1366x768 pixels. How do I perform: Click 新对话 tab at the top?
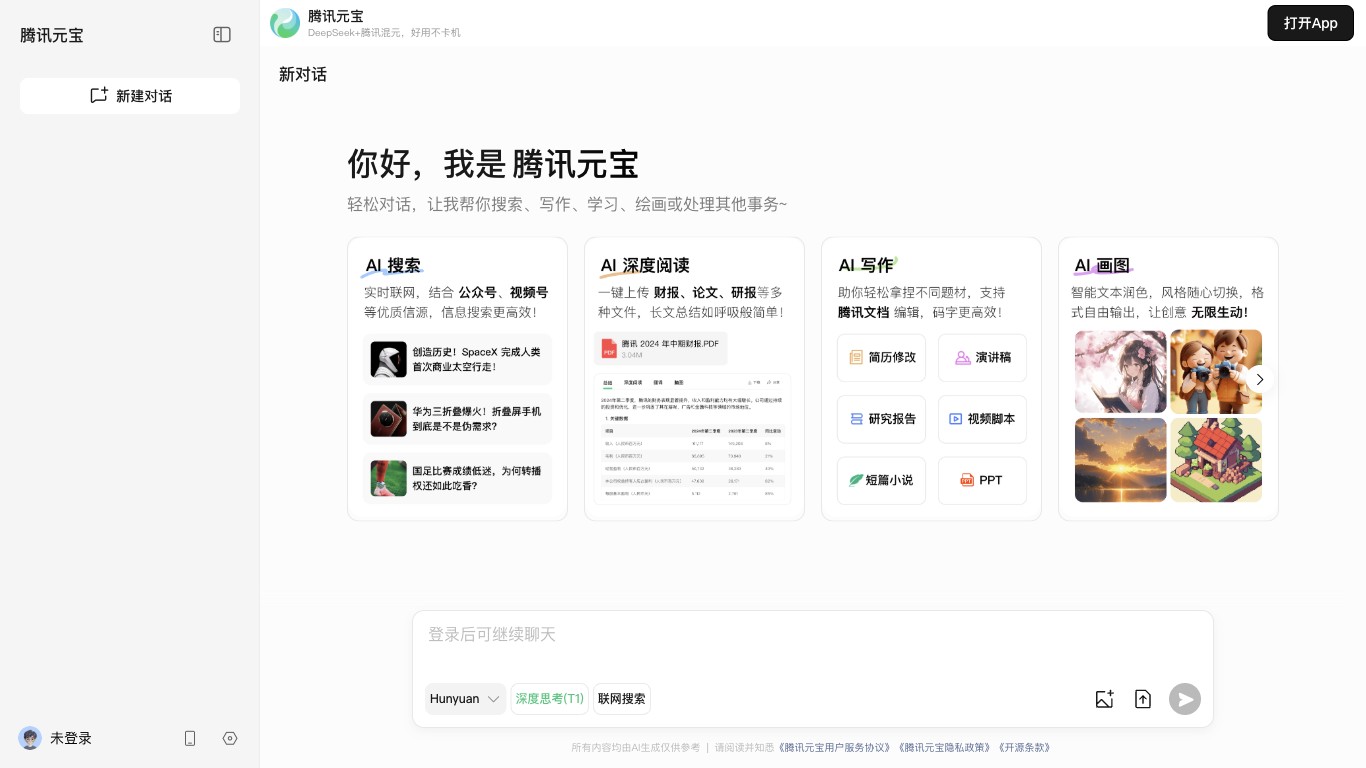[x=302, y=74]
